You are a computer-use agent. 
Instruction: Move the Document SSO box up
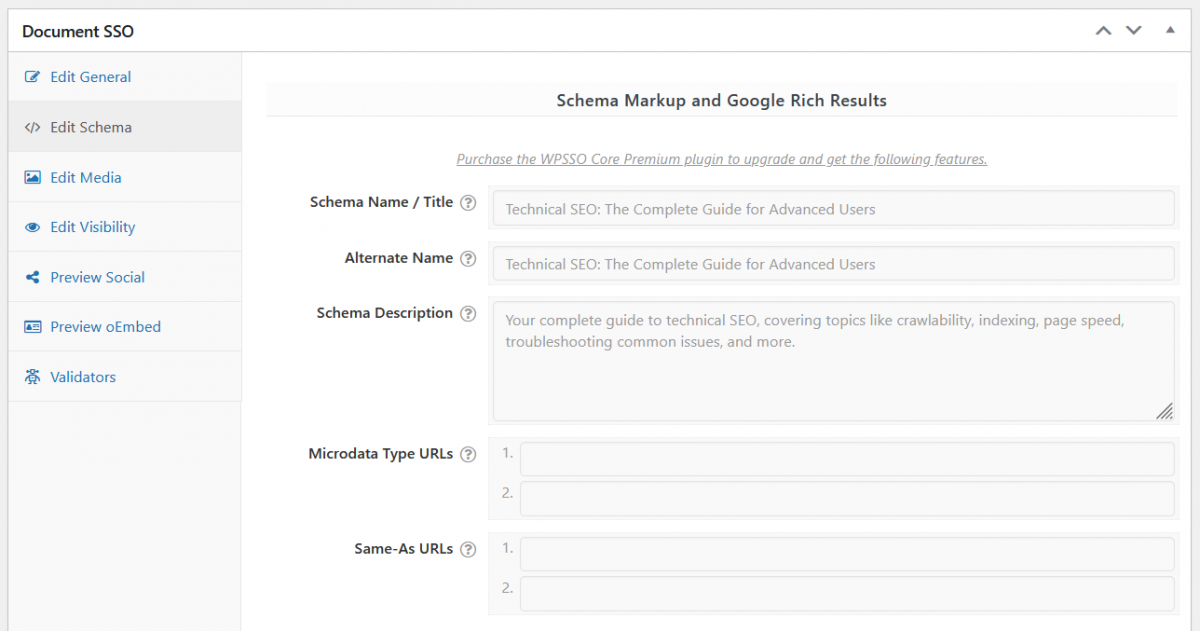click(x=1103, y=30)
